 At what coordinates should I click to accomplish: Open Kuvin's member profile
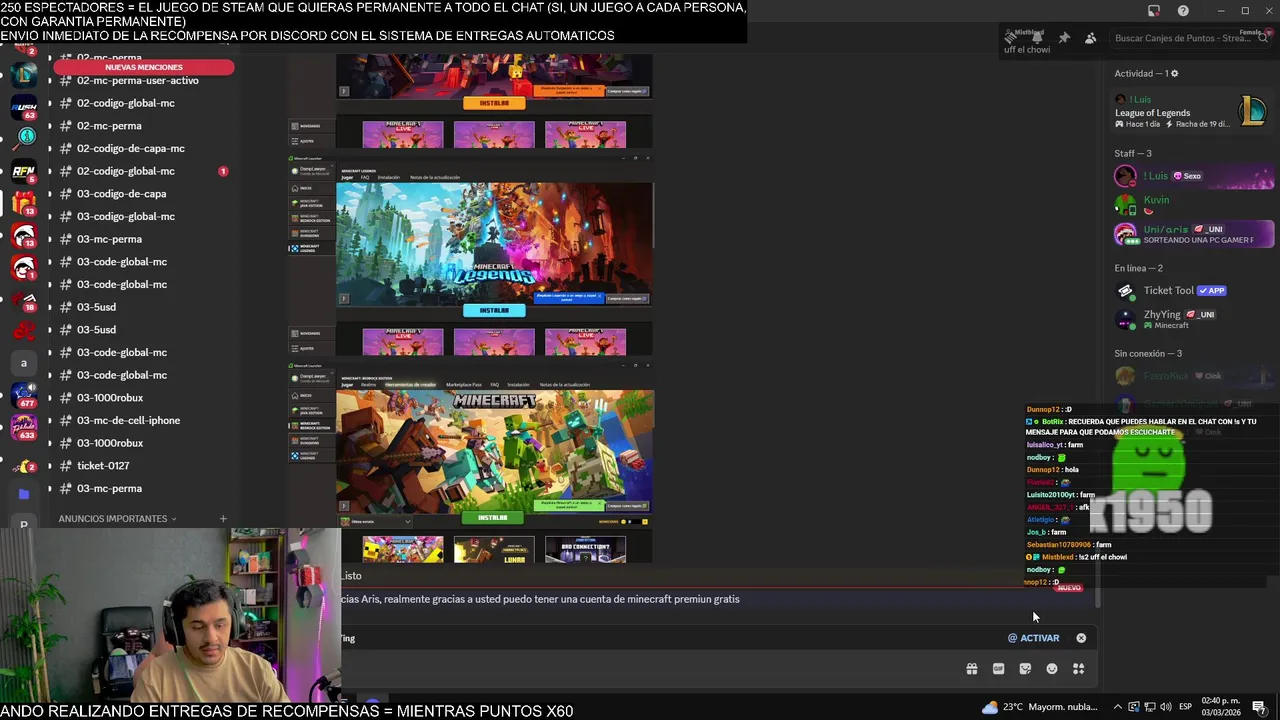pos(1193,204)
